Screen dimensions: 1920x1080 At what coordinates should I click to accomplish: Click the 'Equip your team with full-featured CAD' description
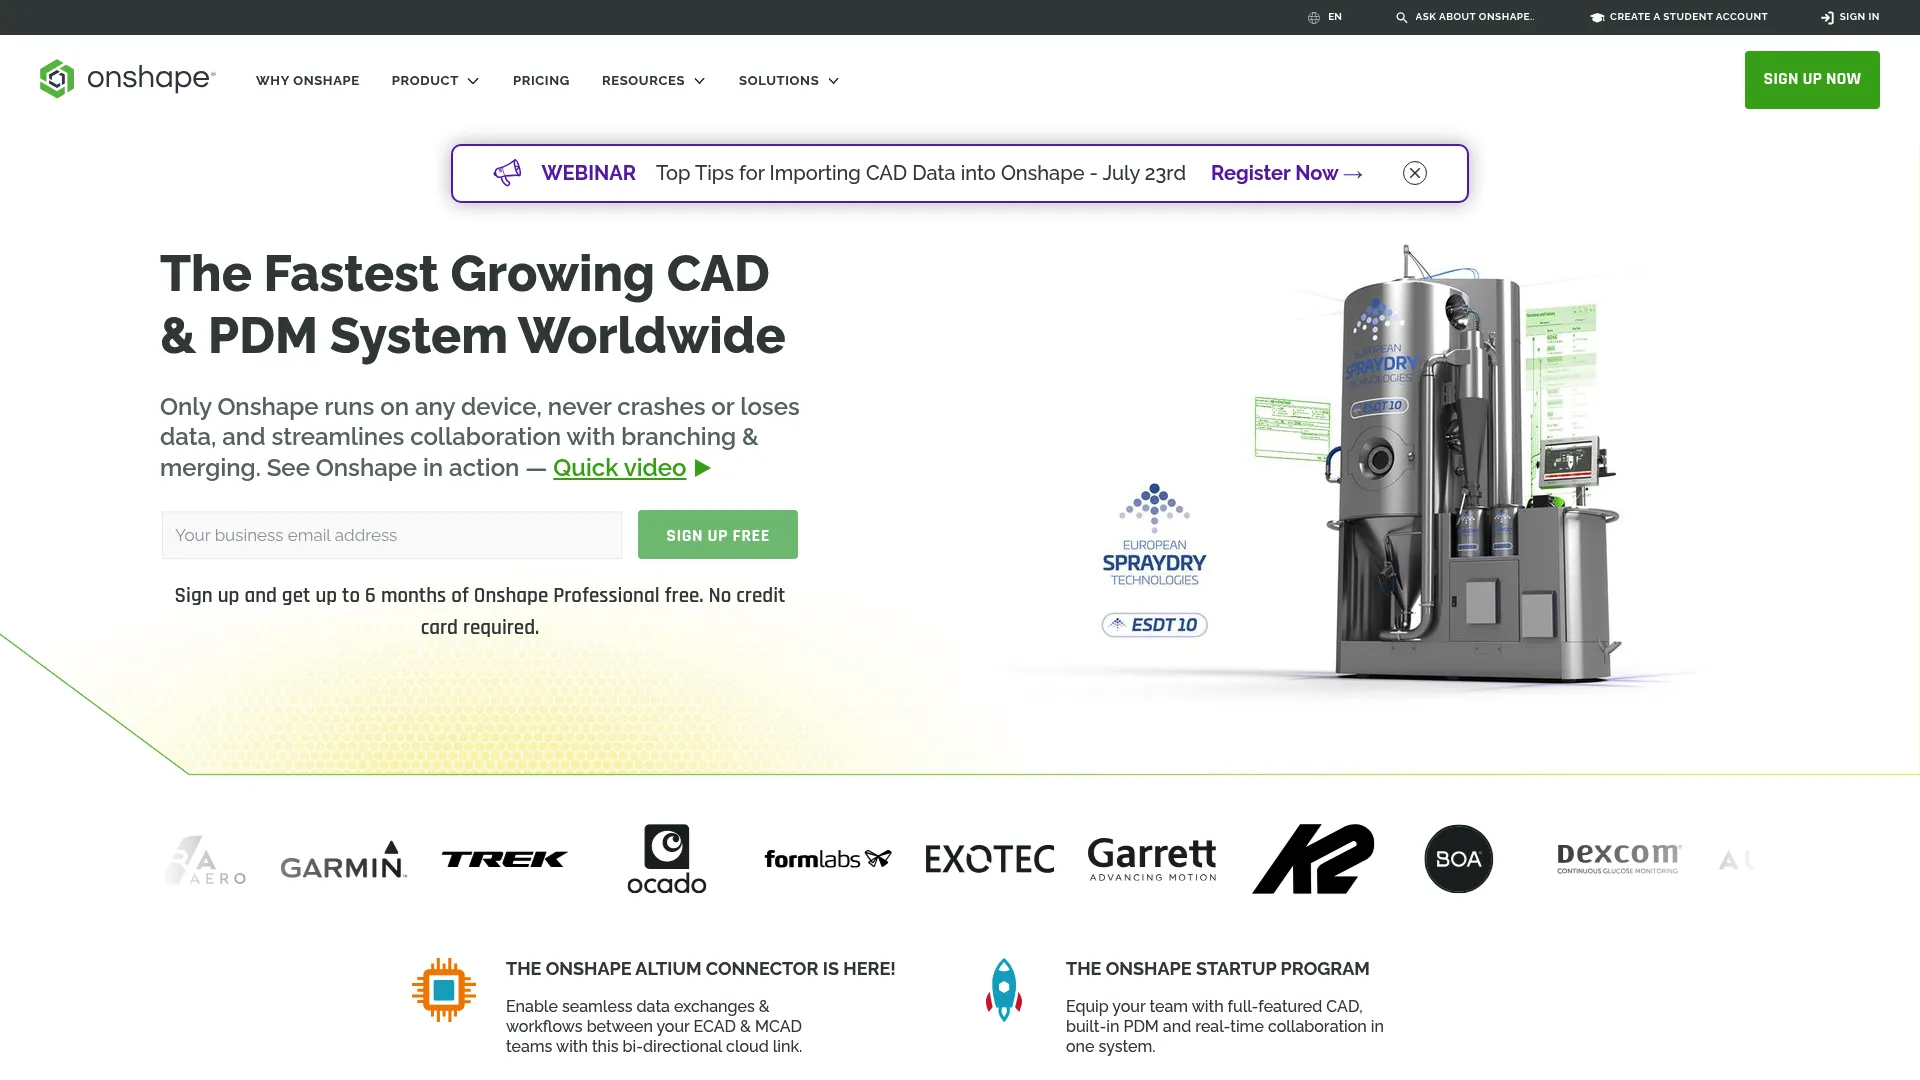pos(1225,1026)
